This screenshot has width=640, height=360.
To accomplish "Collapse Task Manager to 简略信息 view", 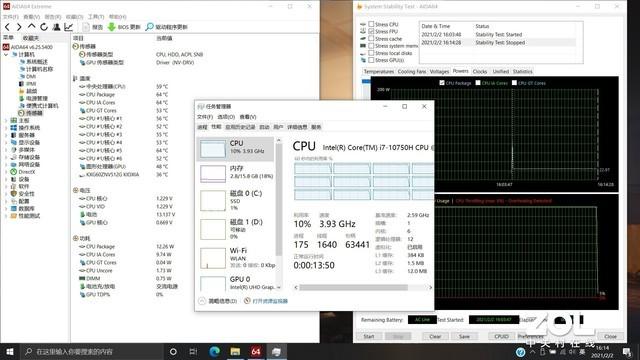I will click(x=218, y=301).
